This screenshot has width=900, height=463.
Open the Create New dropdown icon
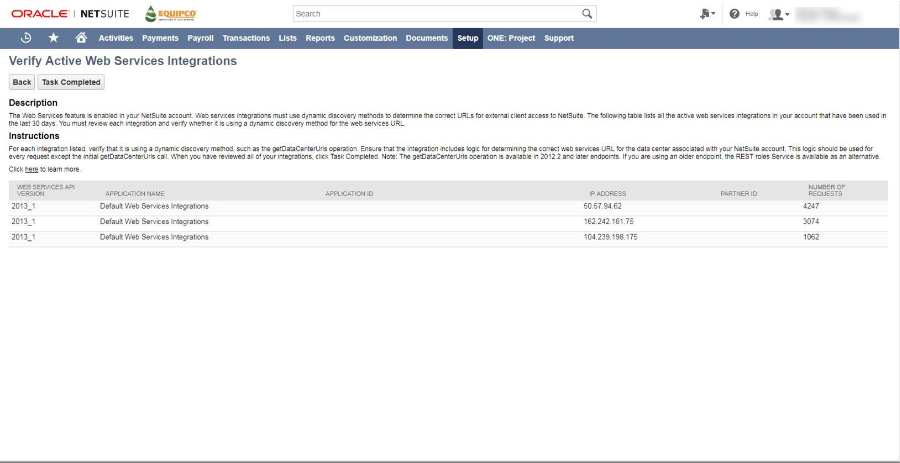pos(708,14)
